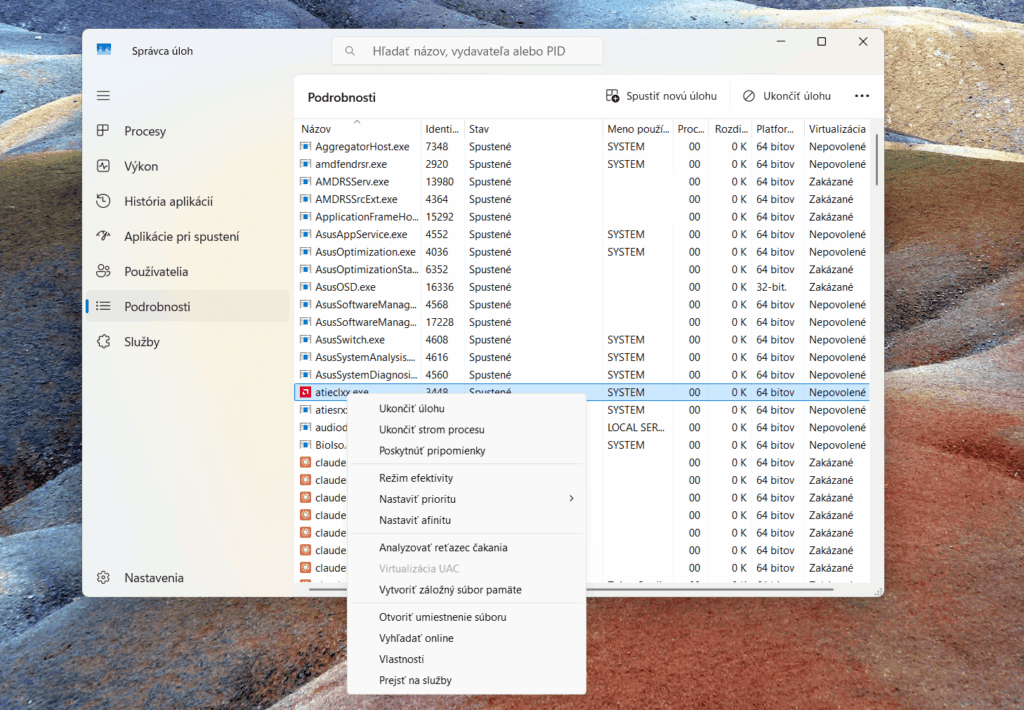Open the Výkon performance icon
Image resolution: width=1024 pixels, height=710 pixels.
click(103, 166)
